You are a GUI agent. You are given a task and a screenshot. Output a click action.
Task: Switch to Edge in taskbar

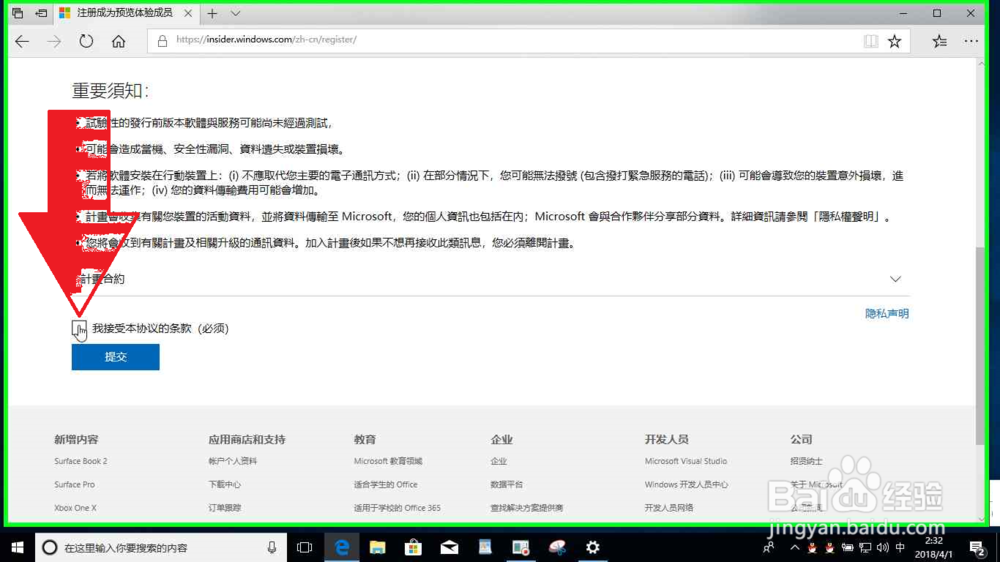click(x=342, y=547)
